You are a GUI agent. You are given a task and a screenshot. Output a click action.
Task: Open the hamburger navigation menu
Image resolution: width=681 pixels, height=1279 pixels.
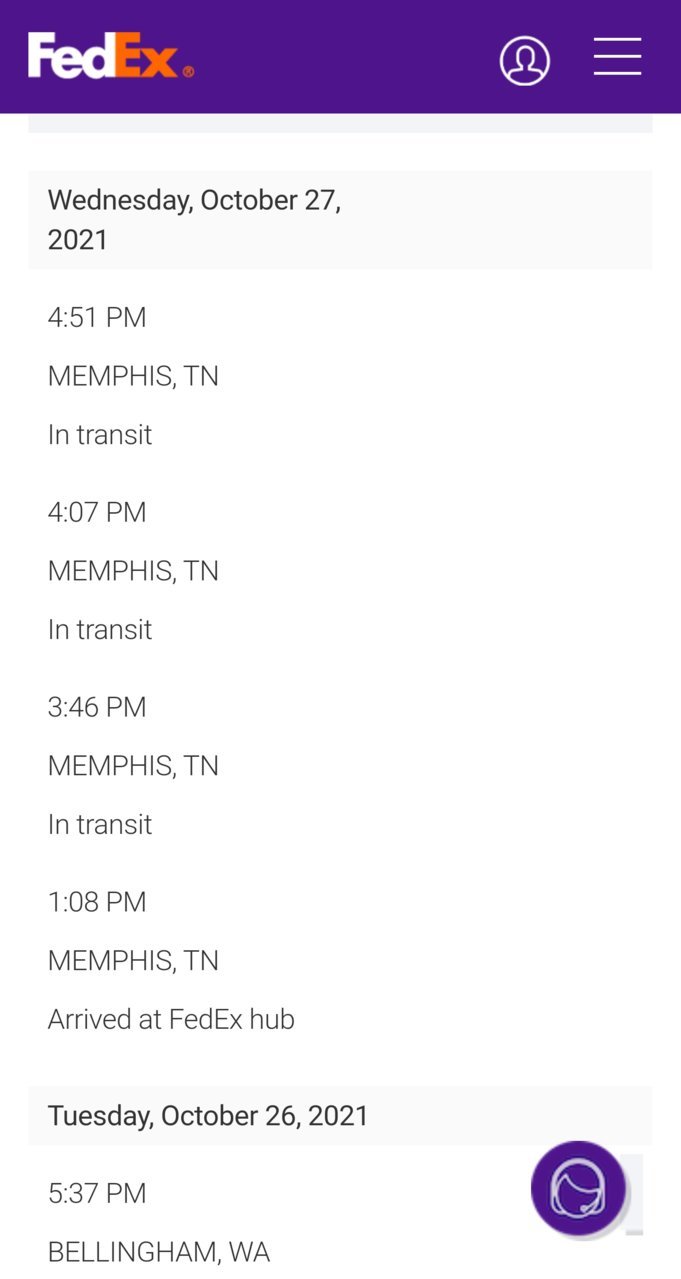(x=617, y=56)
